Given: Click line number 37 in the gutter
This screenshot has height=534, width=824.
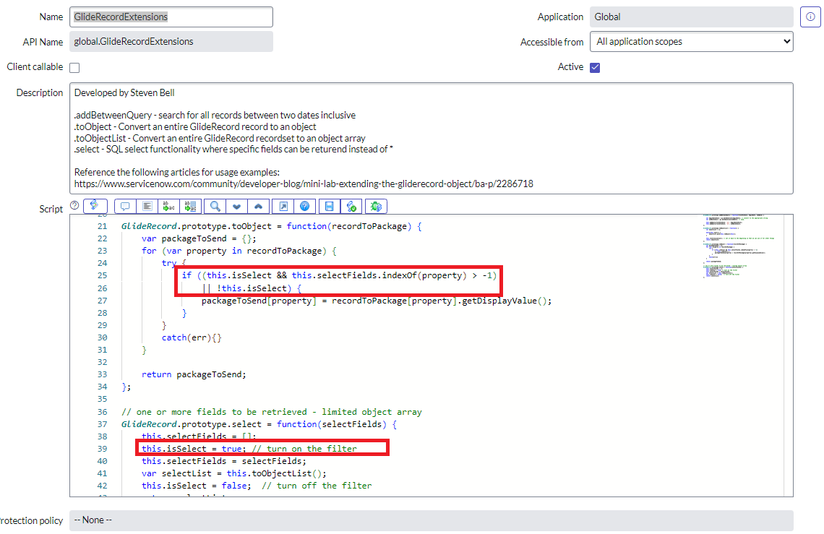Looking at the screenshot, I should (102, 424).
